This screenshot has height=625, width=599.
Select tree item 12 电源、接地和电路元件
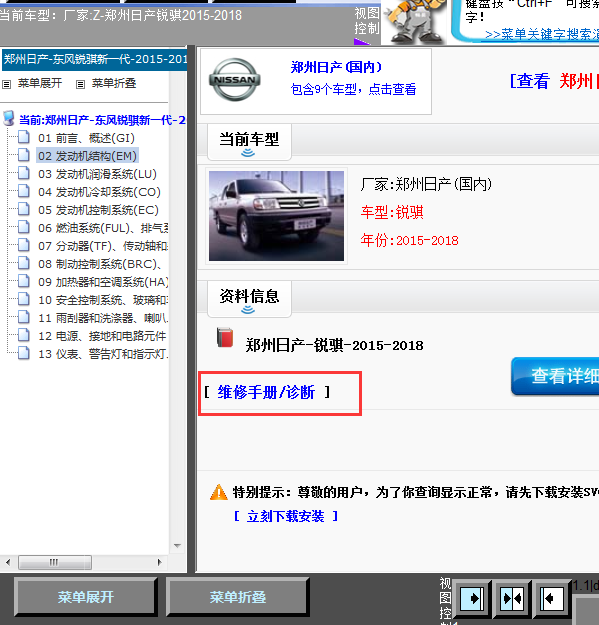coord(102,336)
